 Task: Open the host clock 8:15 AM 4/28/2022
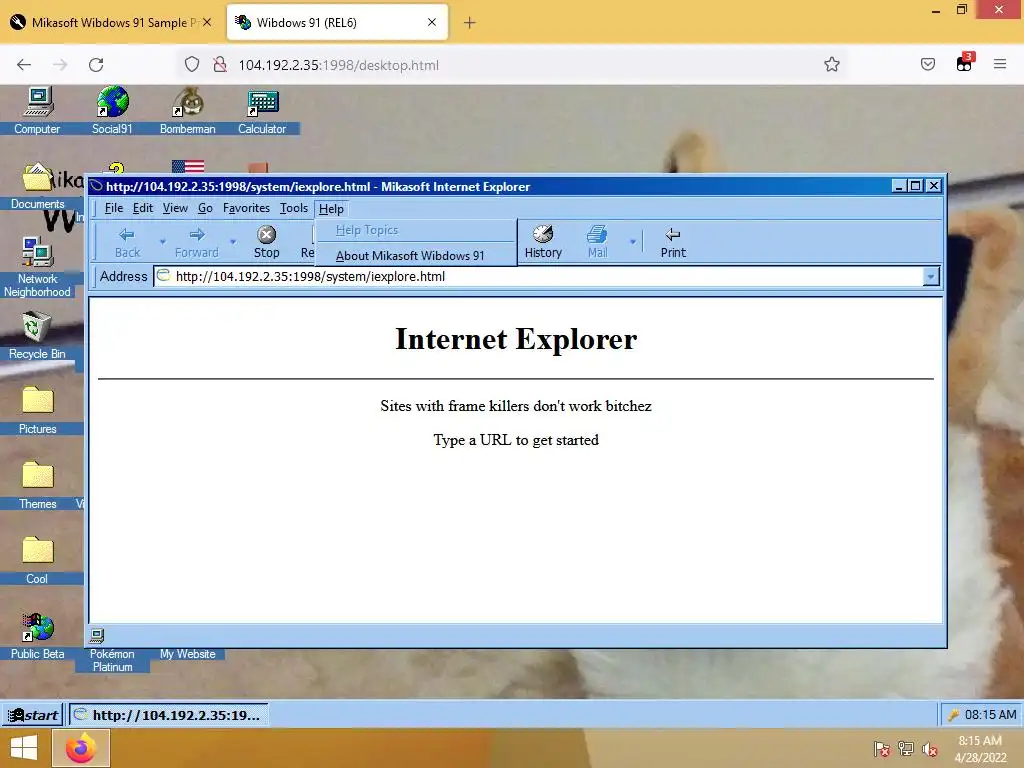click(x=980, y=749)
